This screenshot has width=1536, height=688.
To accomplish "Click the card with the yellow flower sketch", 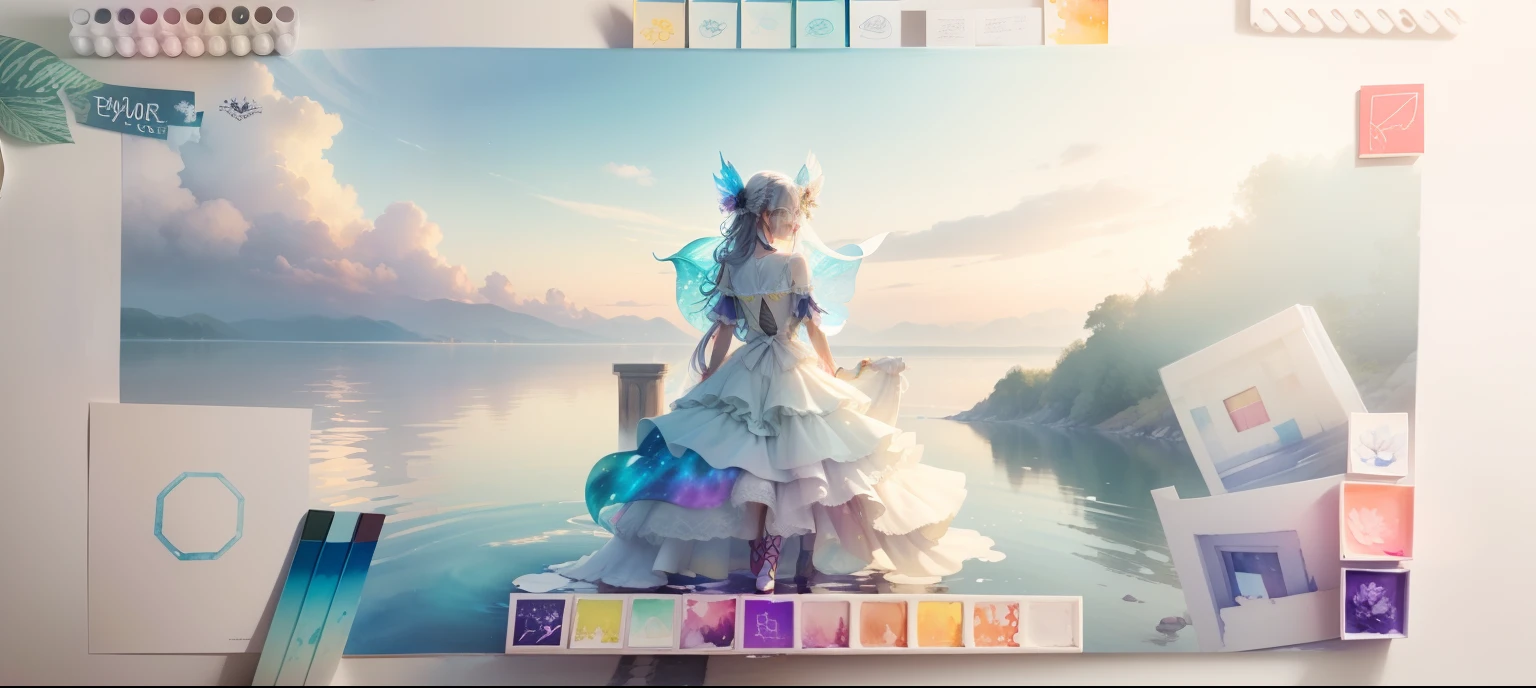I will [x=659, y=25].
